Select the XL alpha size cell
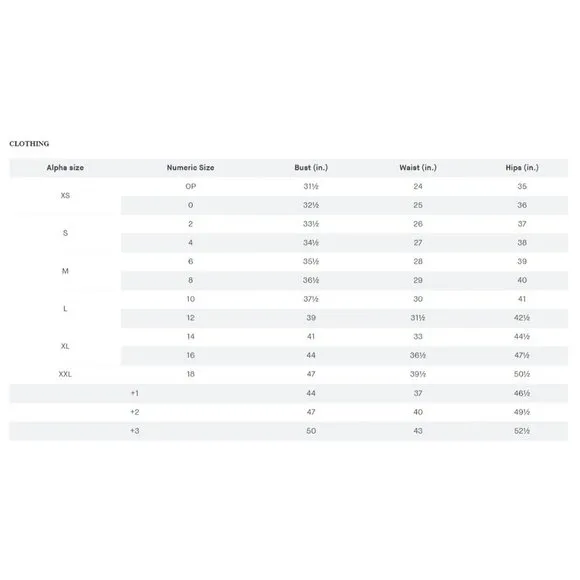This screenshot has height=580, width=580. pos(65,346)
